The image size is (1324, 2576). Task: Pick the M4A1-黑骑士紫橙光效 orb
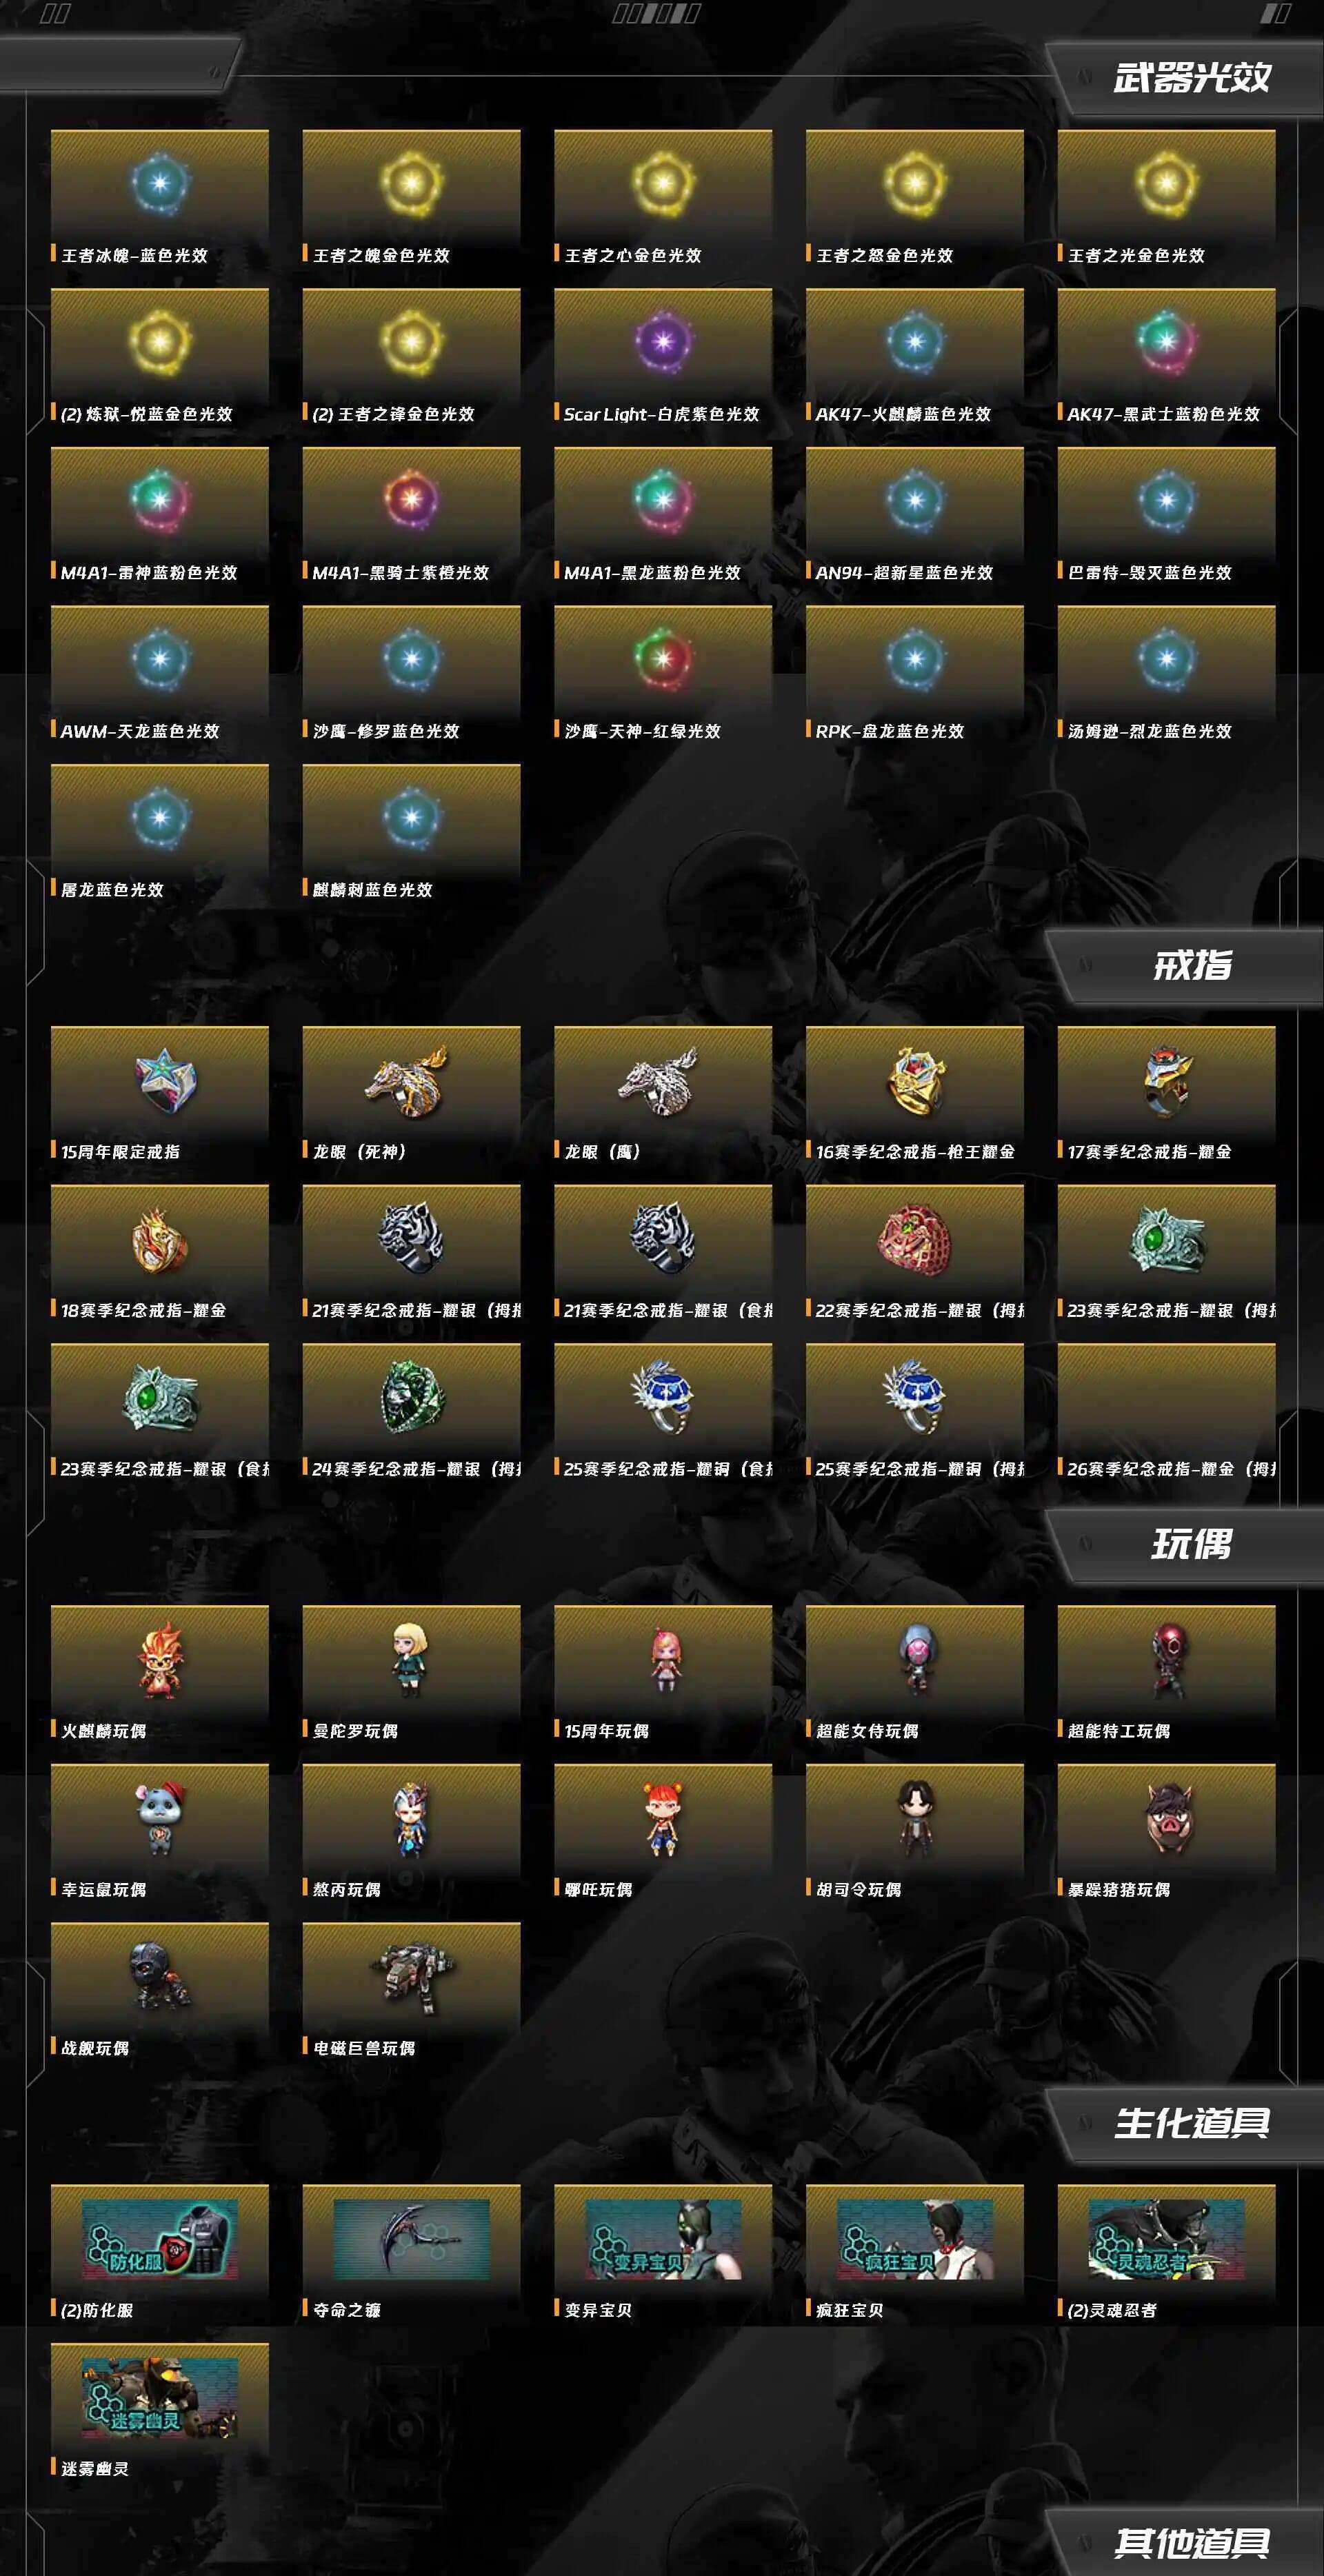[412, 500]
